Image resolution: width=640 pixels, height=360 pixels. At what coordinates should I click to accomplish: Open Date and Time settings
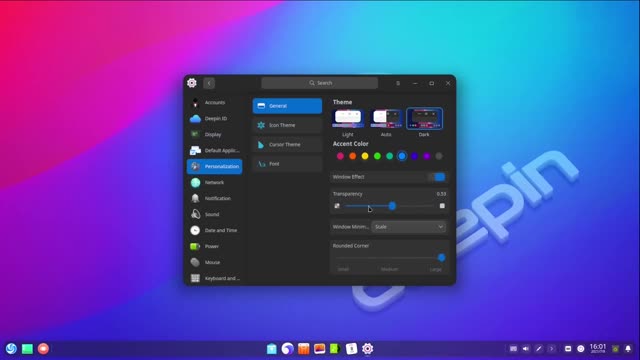[x=214, y=230]
